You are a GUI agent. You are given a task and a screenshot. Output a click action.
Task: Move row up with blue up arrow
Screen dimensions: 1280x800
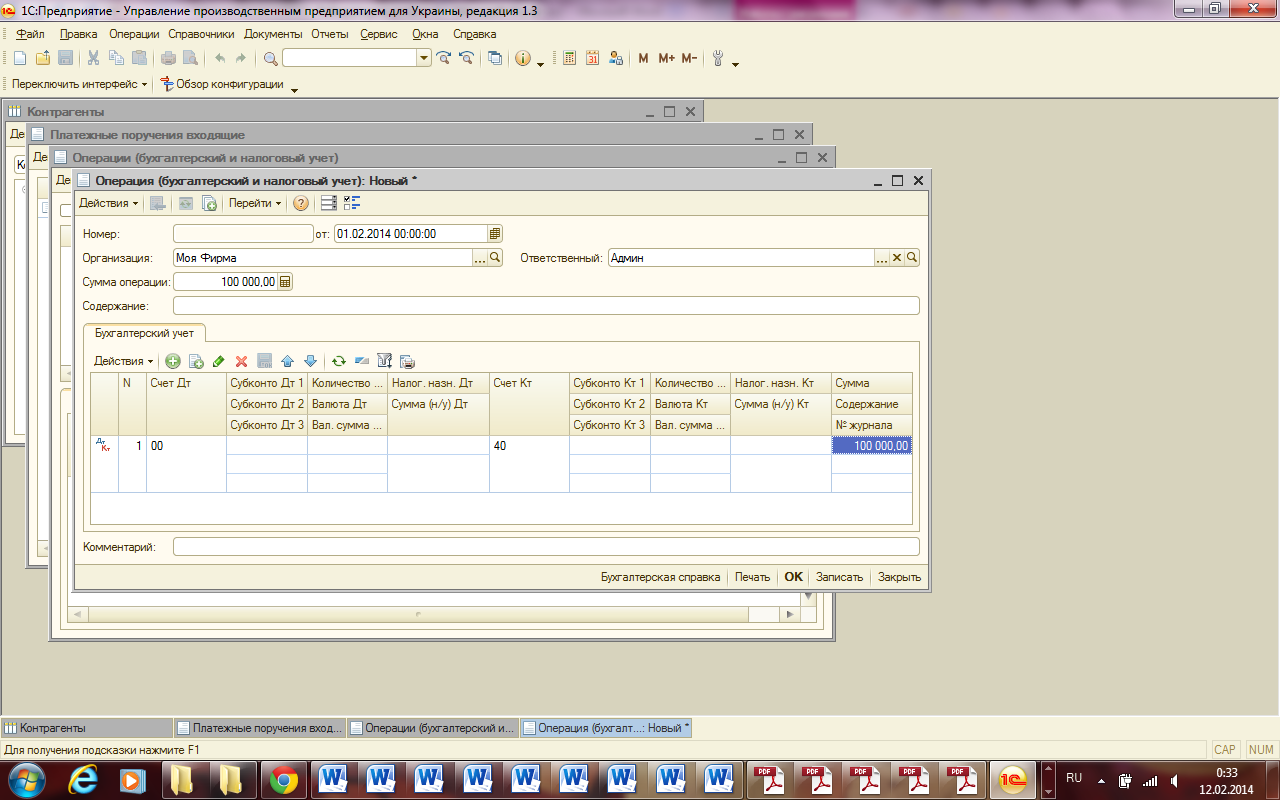[x=288, y=361]
